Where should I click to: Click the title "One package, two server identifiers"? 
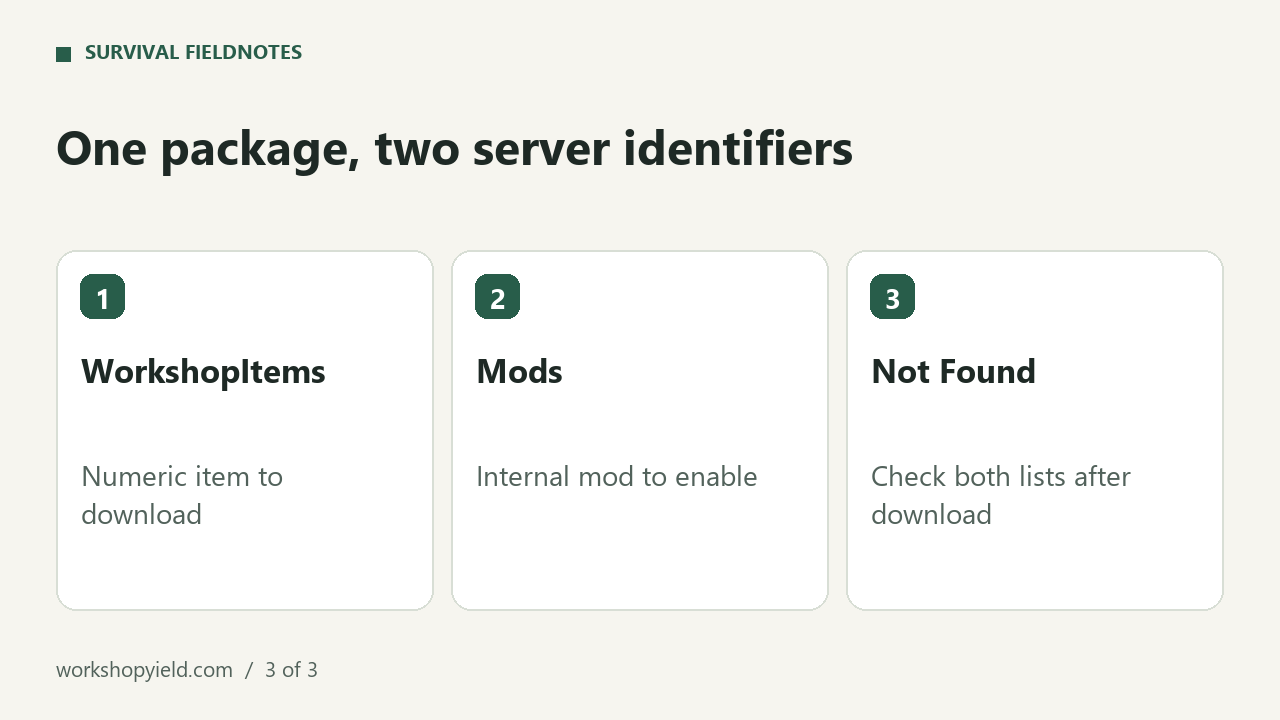click(x=454, y=149)
